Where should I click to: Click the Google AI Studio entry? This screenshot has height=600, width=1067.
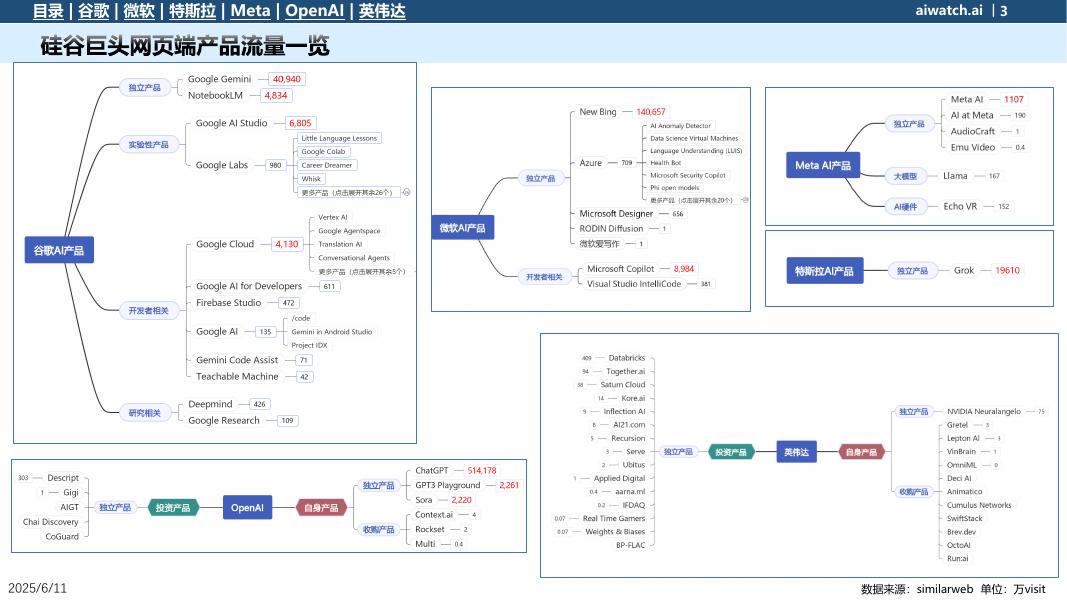click(x=231, y=123)
